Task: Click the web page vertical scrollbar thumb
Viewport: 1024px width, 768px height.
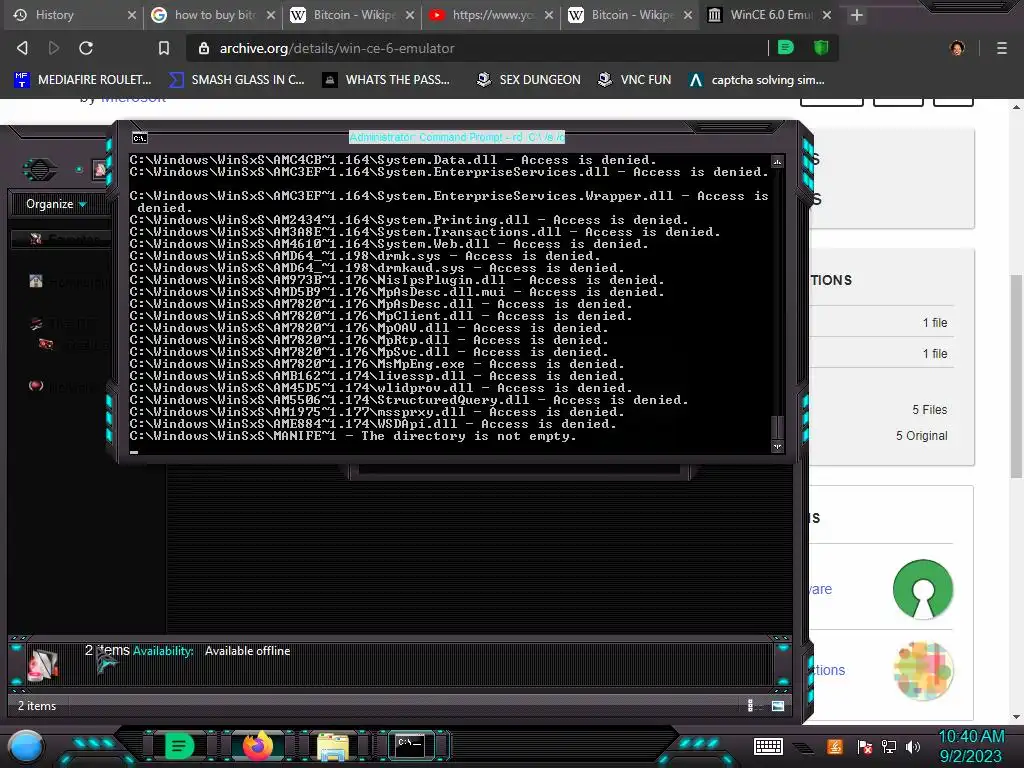Action: [x=1017, y=376]
